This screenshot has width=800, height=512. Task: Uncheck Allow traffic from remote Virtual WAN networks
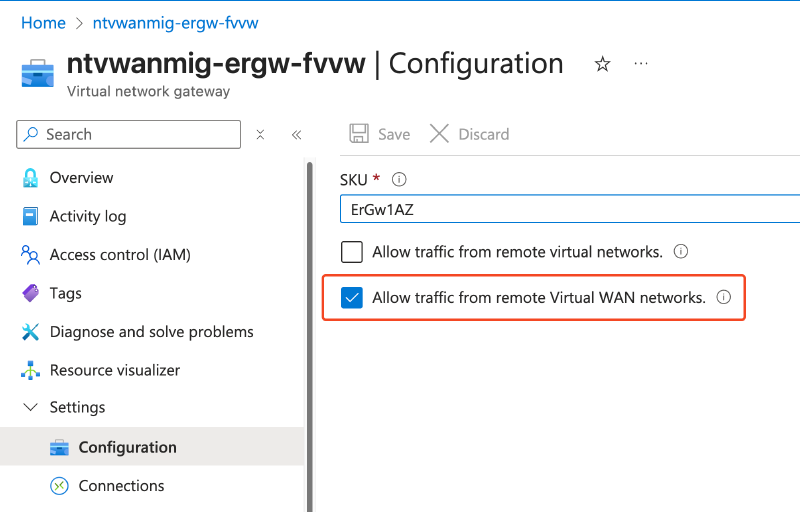click(x=352, y=298)
